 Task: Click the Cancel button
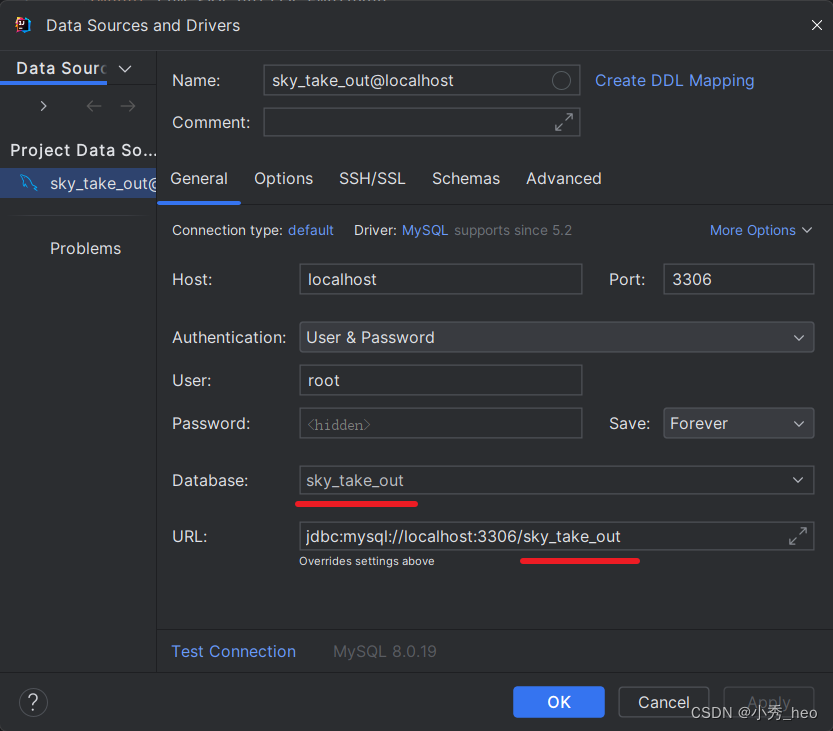664,702
